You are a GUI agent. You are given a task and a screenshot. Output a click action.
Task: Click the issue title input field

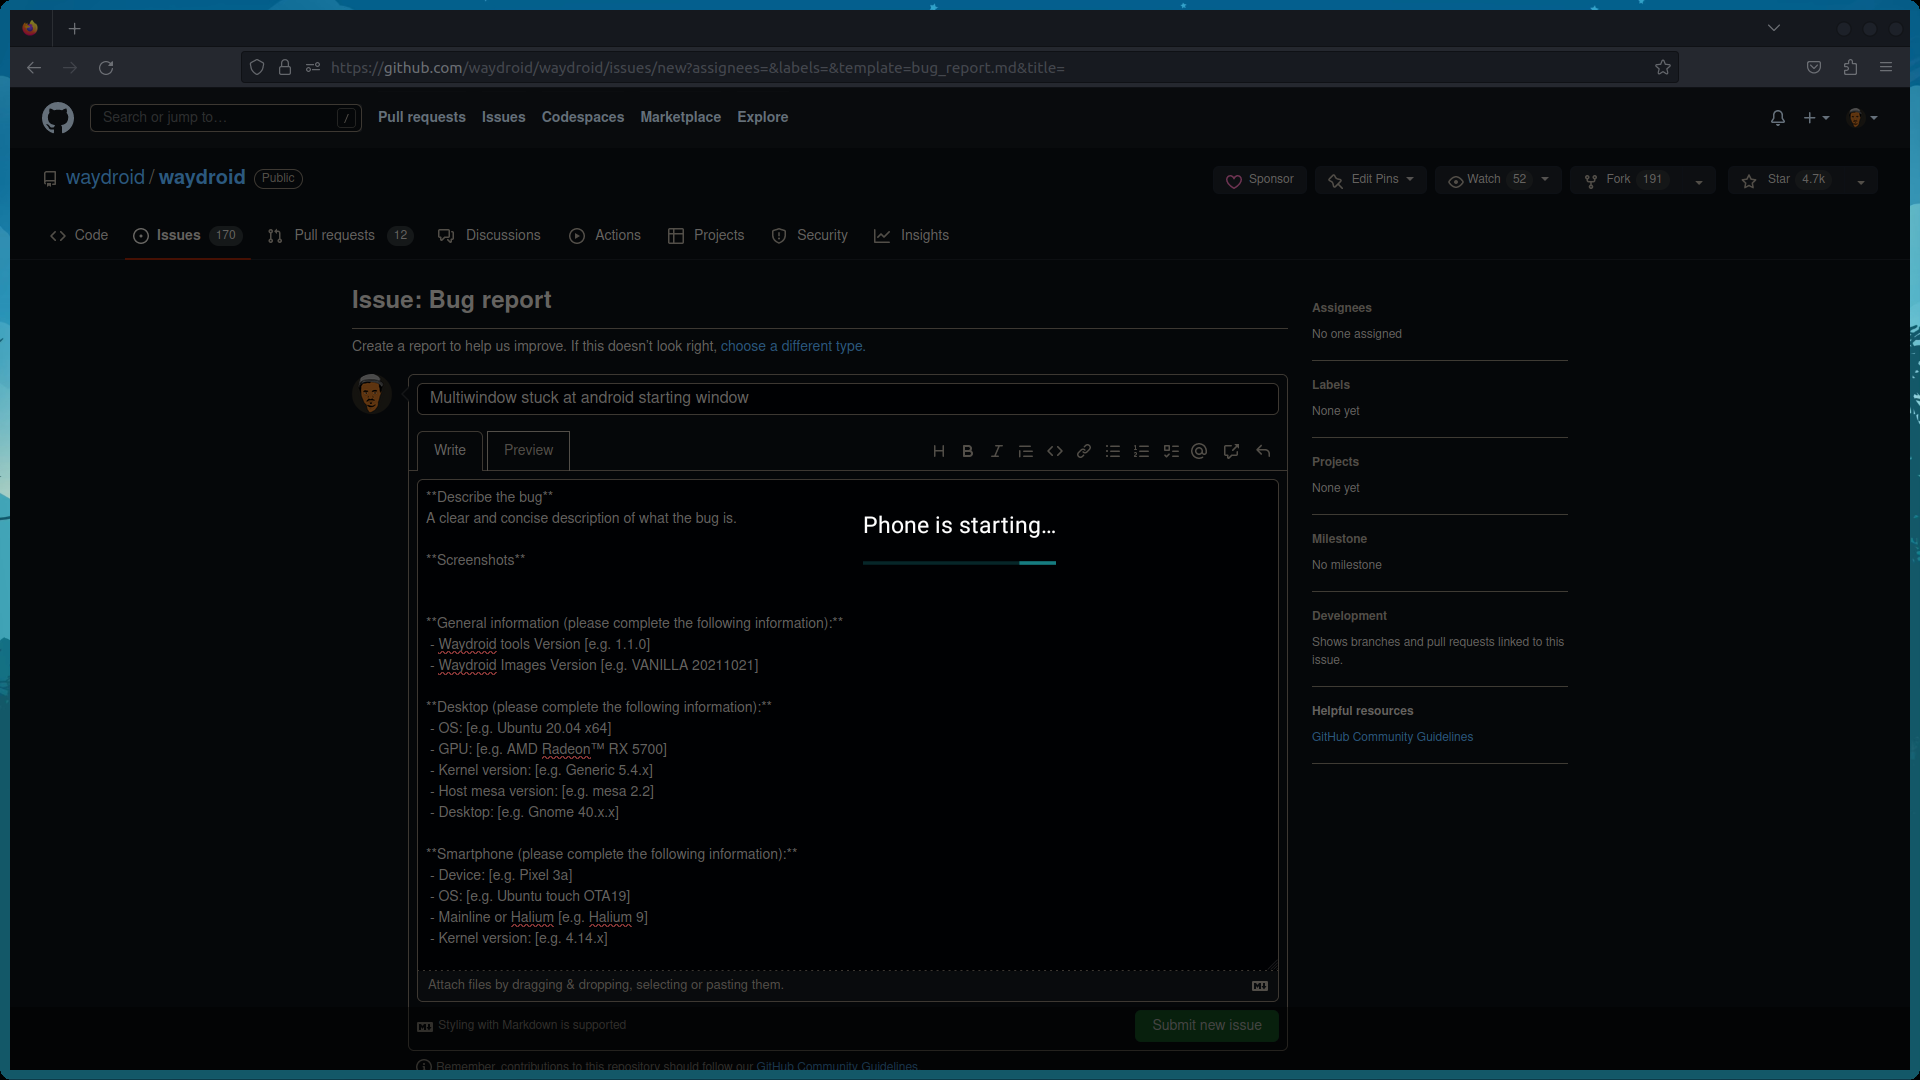click(x=847, y=398)
